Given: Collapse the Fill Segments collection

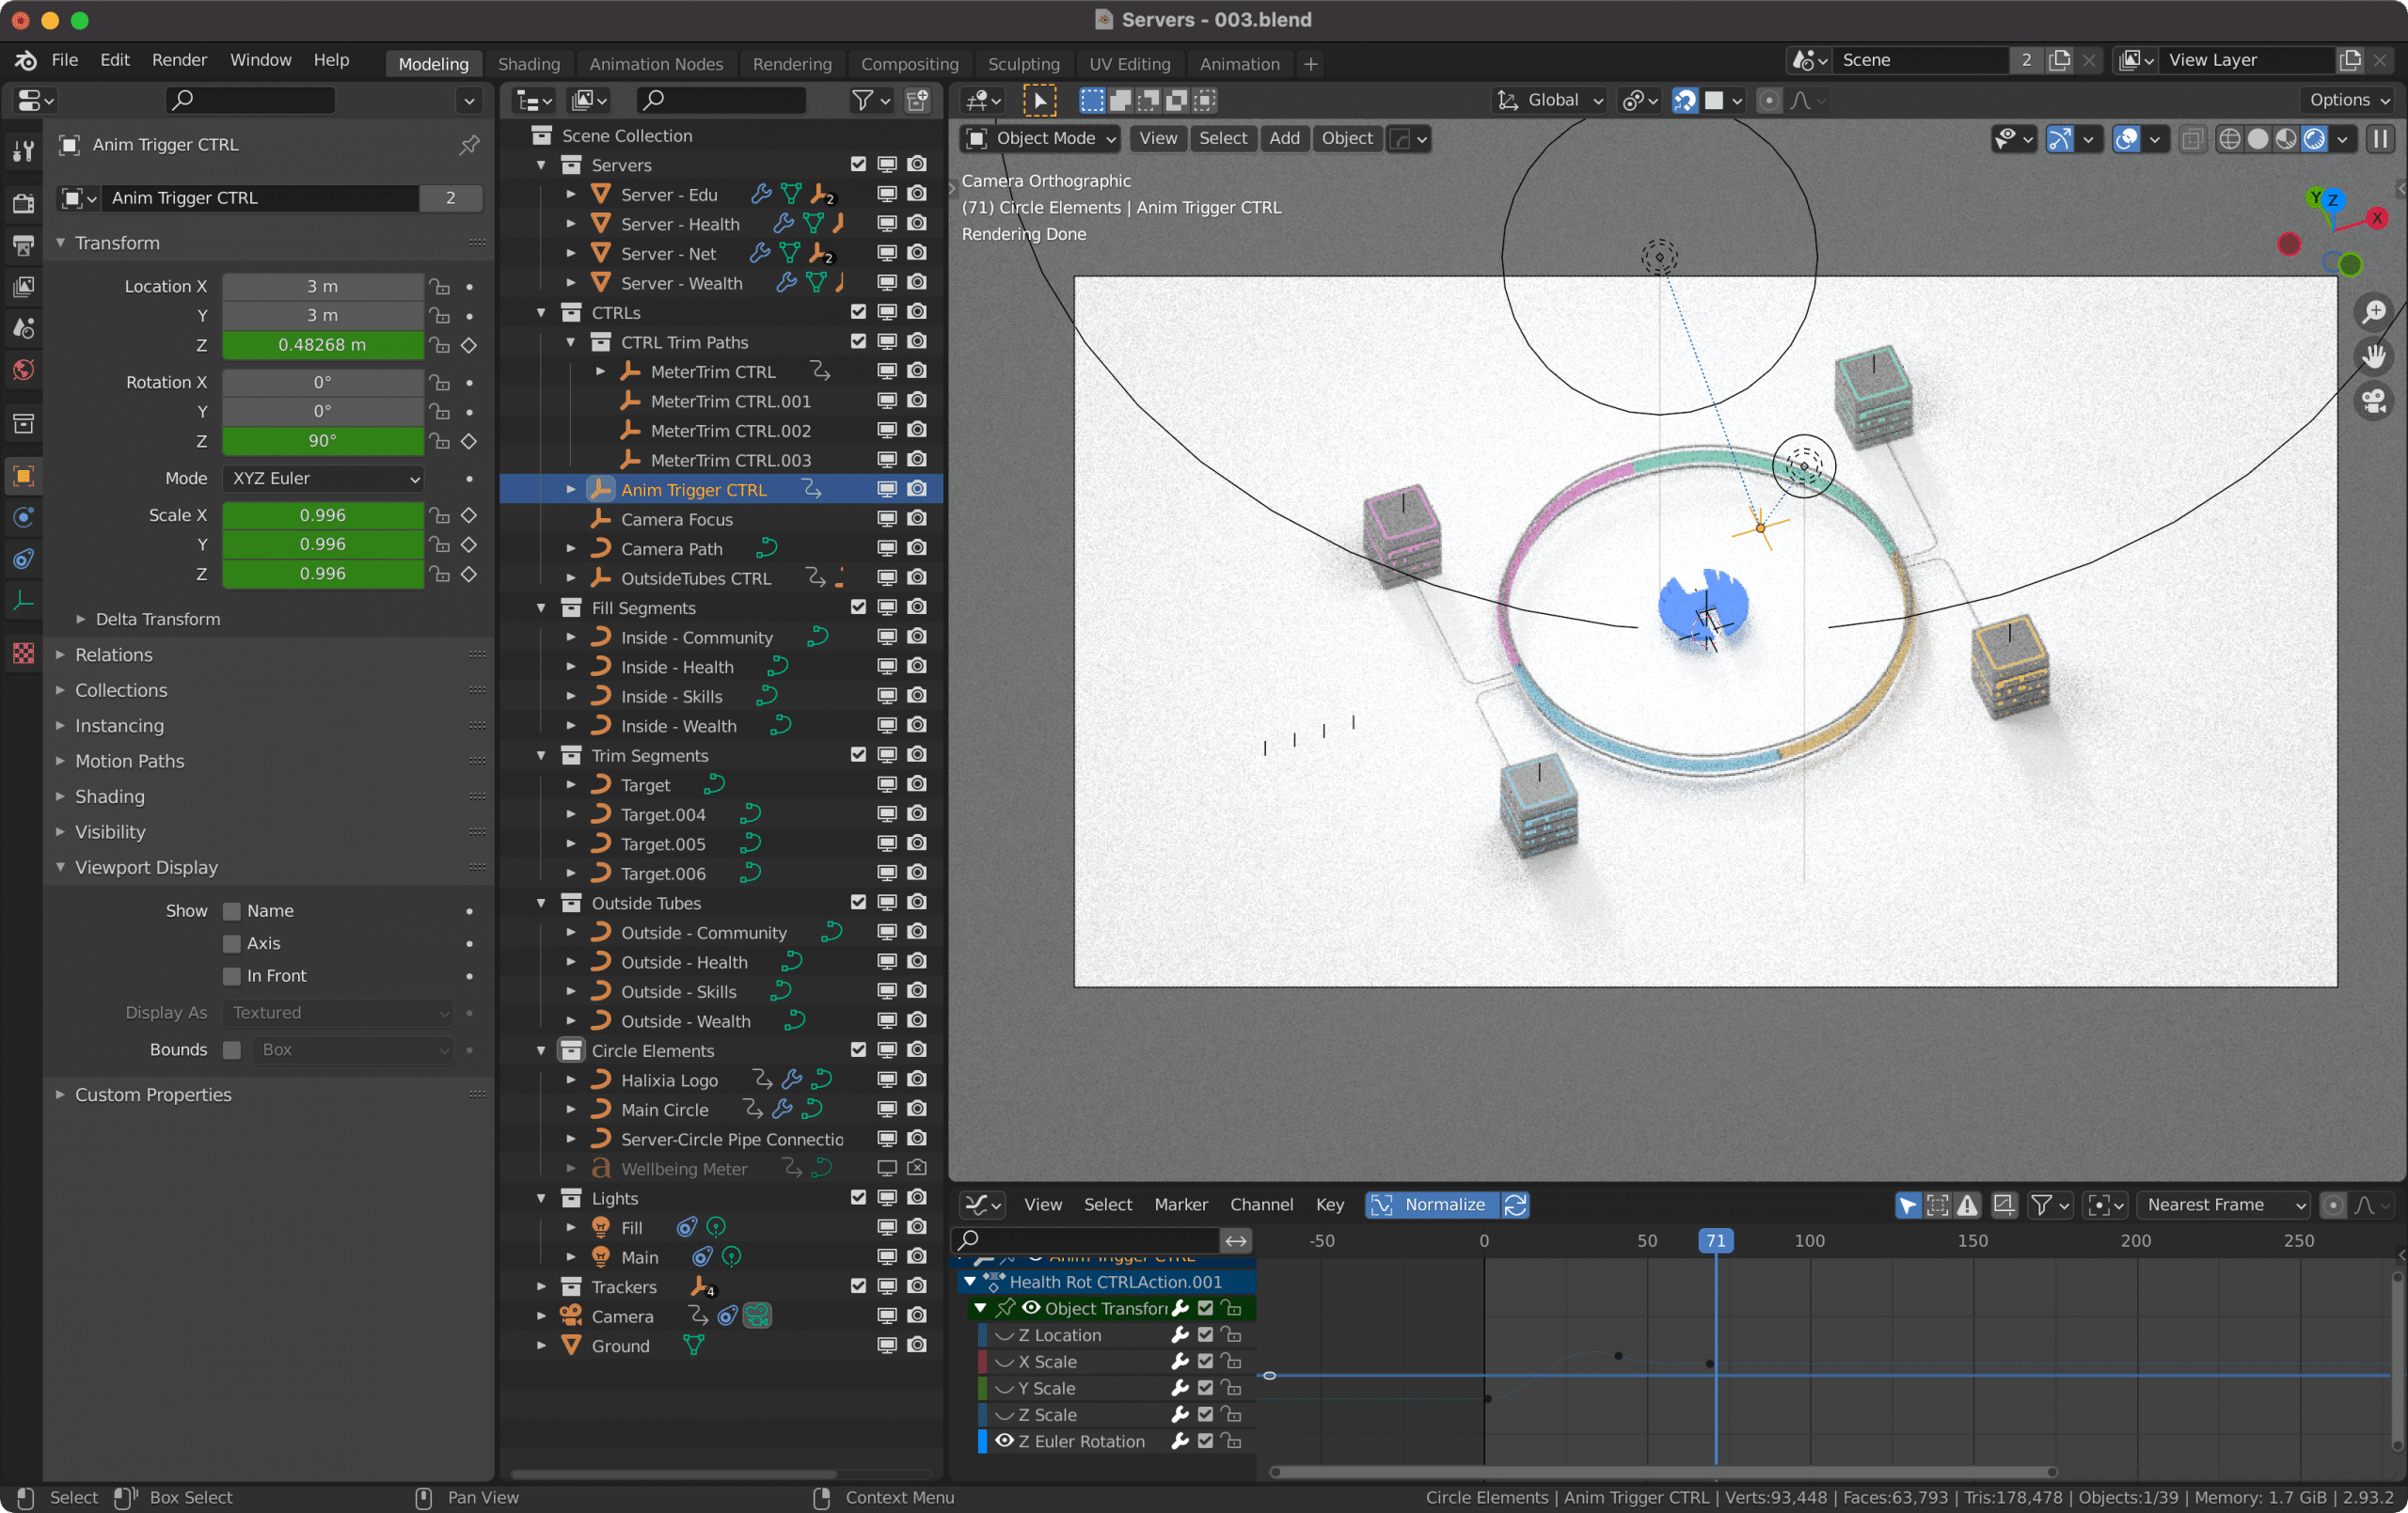Looking at the screenshot, I should [541, 608].
